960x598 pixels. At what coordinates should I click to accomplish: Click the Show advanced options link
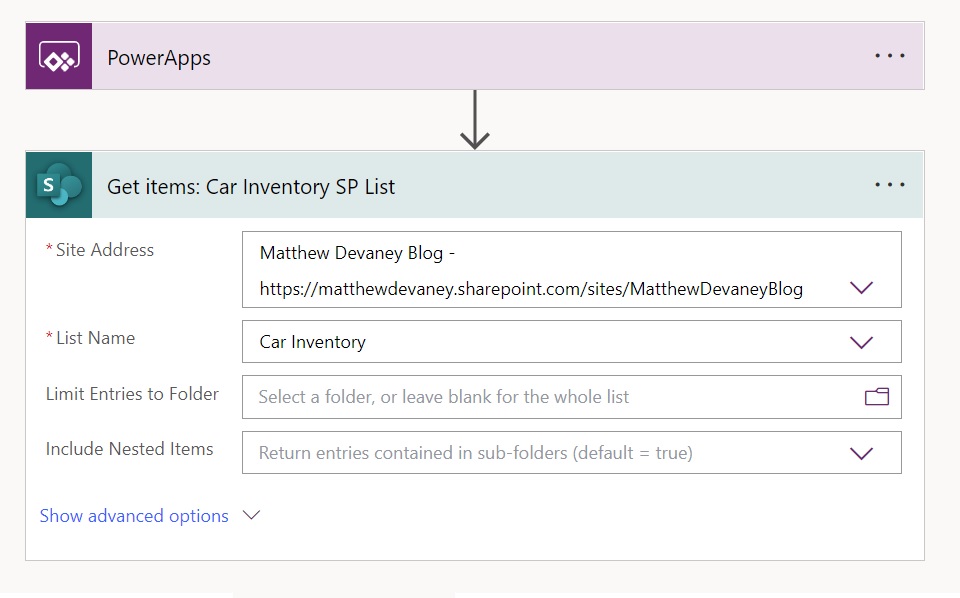point(134,516)
